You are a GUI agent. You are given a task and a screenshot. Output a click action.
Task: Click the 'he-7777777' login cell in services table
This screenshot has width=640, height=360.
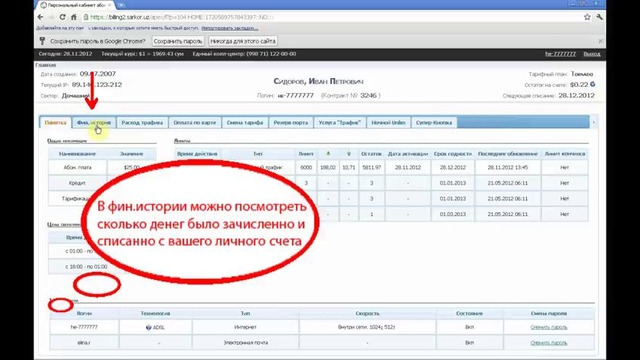[84, 327]
